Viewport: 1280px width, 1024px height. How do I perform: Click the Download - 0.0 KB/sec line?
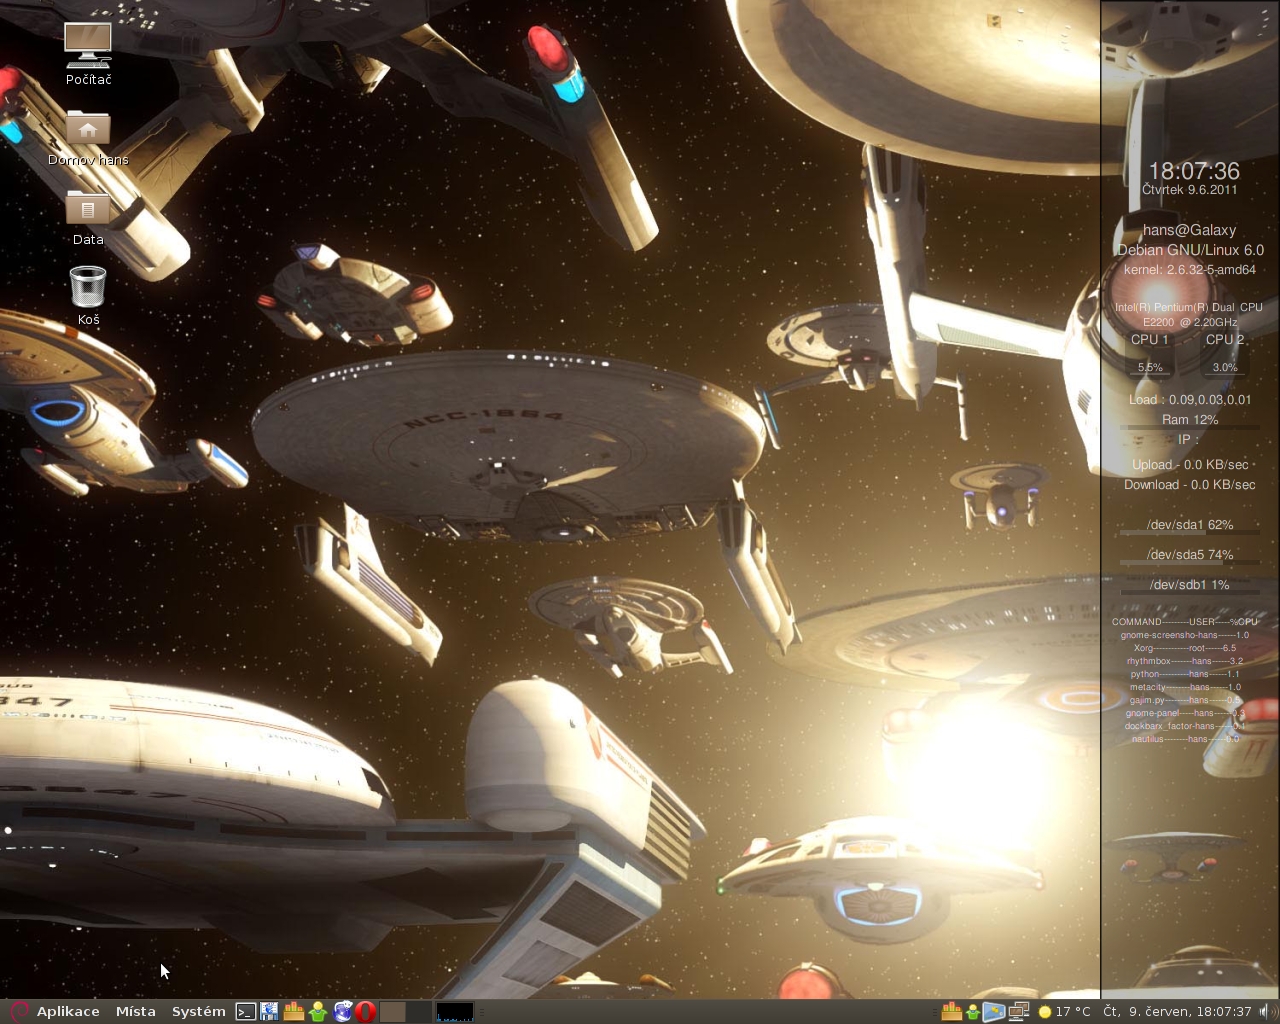[1189, 485]
